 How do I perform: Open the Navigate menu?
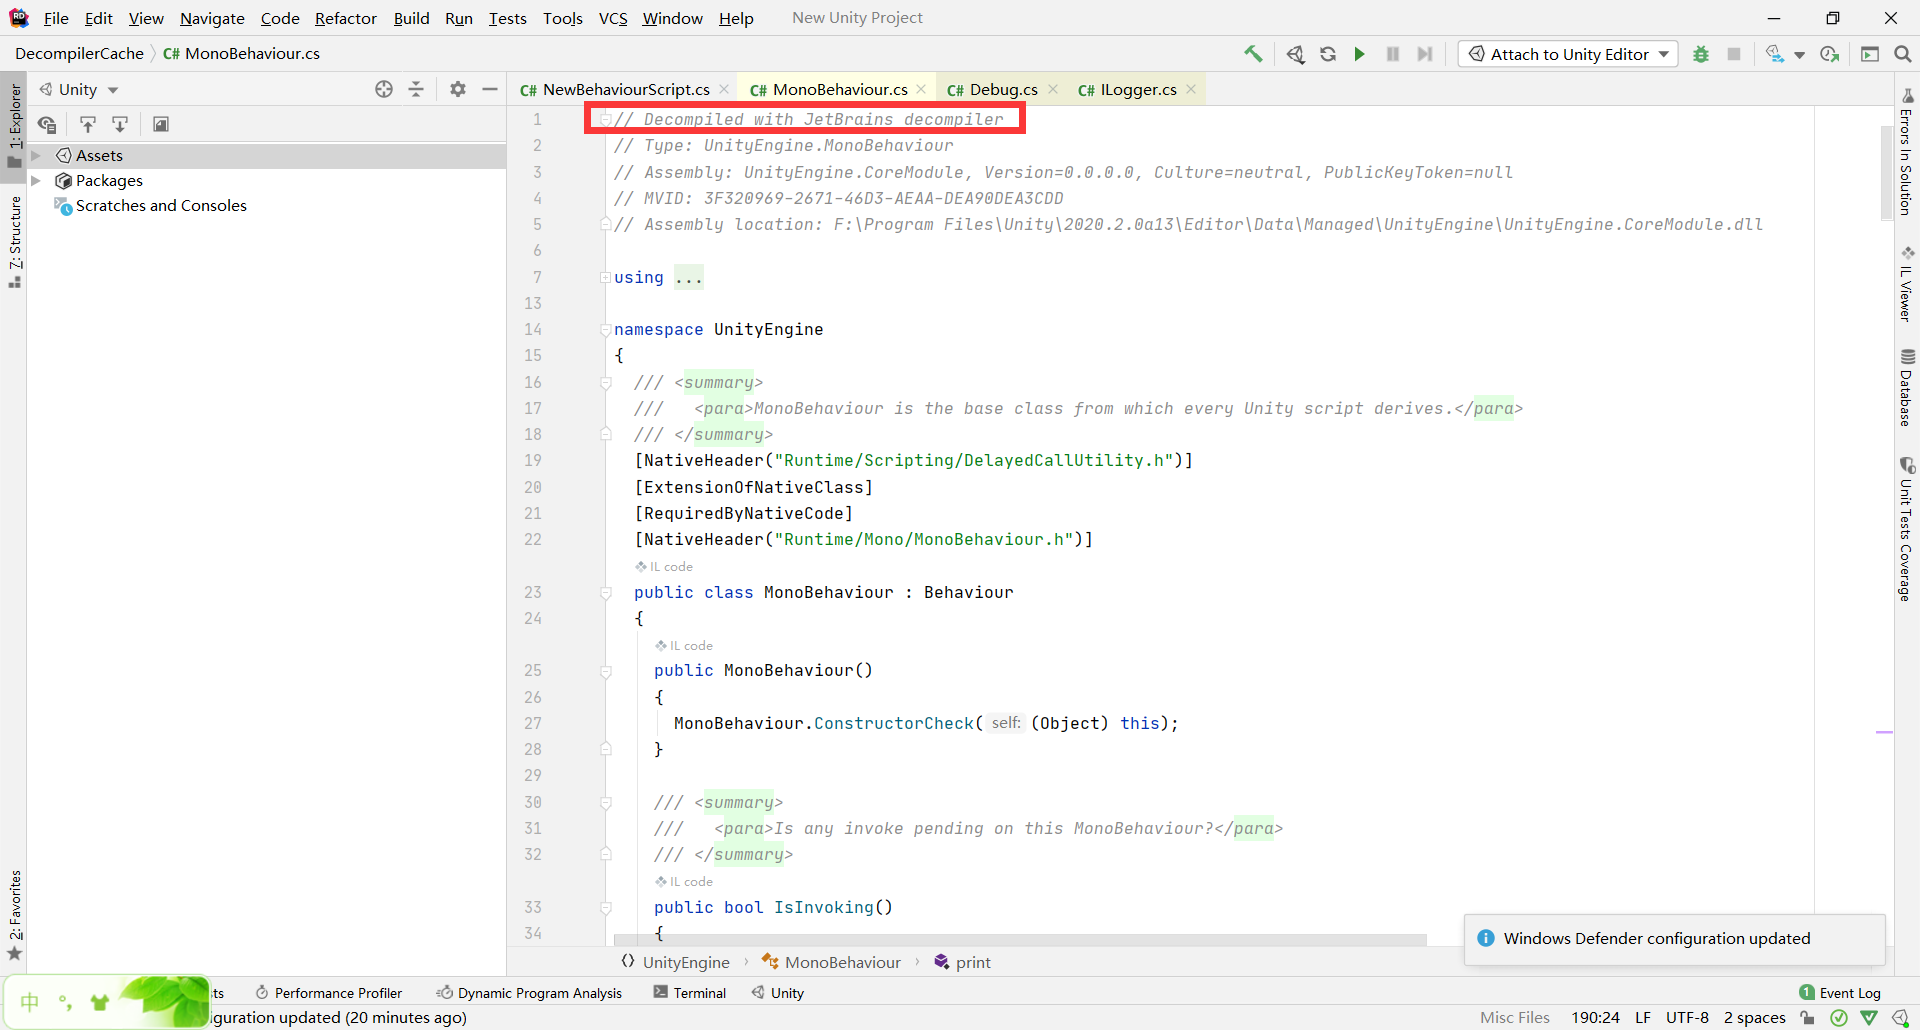click(x=212, y=18)
